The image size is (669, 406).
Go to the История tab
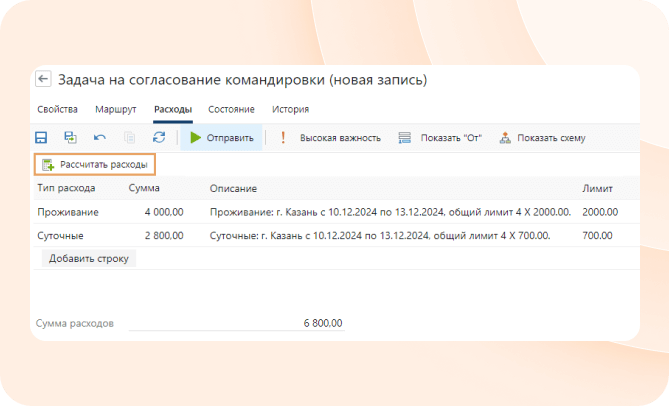point(290,109)
